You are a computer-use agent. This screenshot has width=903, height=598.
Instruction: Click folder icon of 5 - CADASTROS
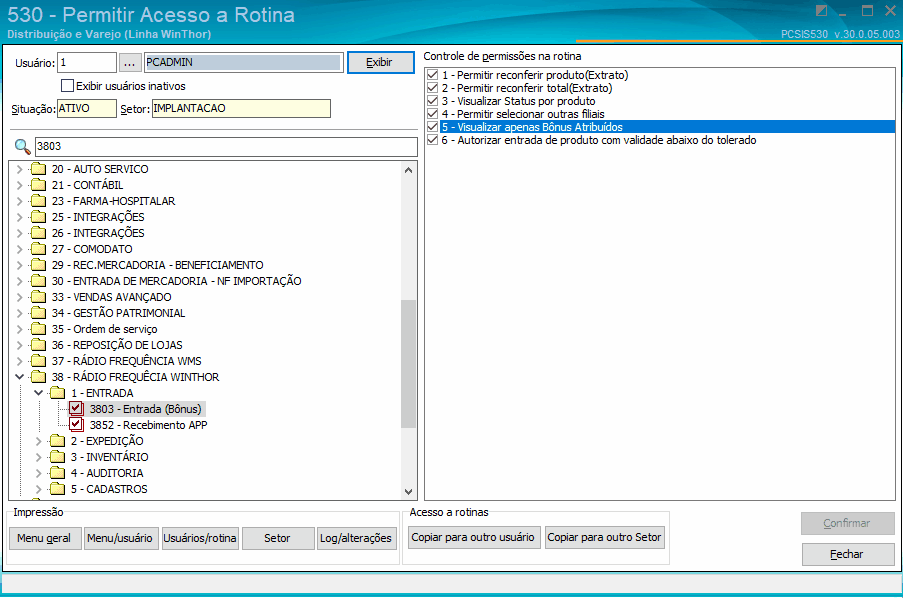click(x=58, y=489)
